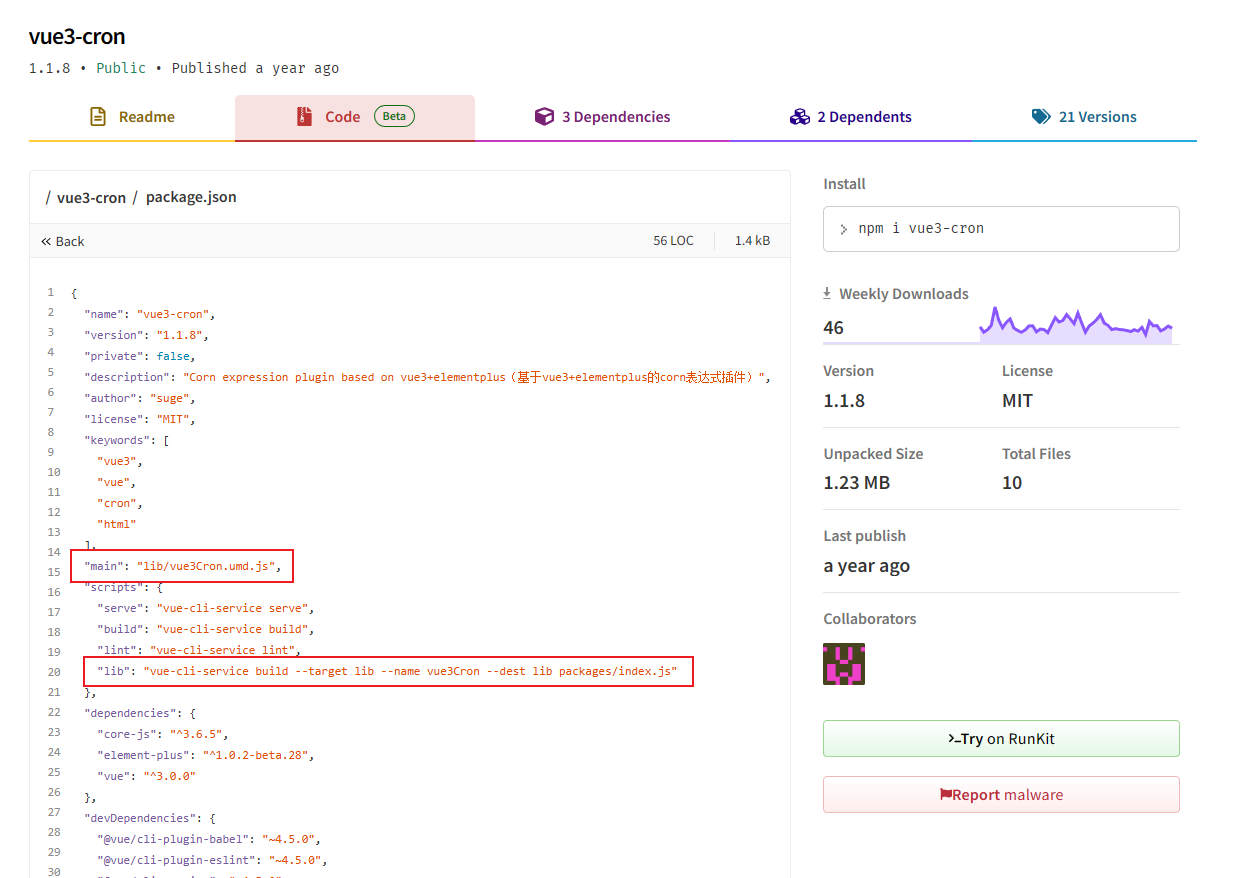Open the 21 Versions tab
Screen dimensions: 1242x878
1084,117
